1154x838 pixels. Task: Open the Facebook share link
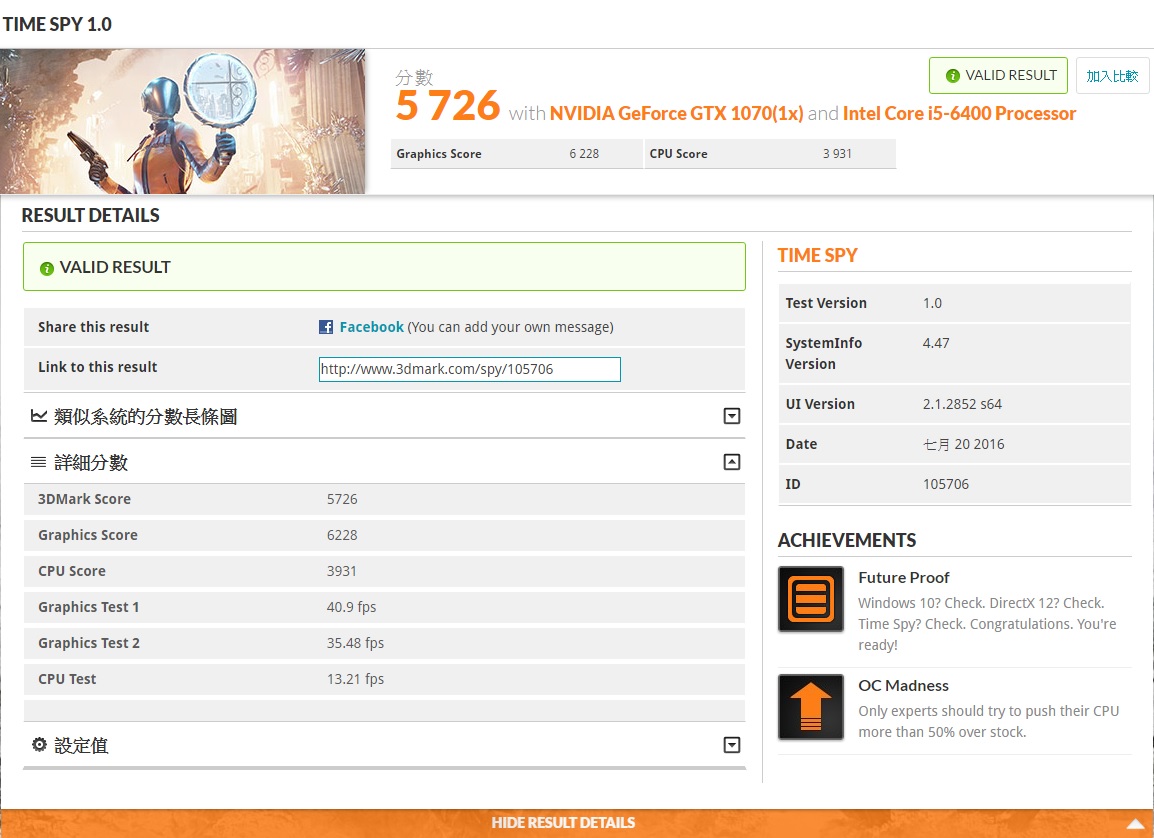pos(372,327)
